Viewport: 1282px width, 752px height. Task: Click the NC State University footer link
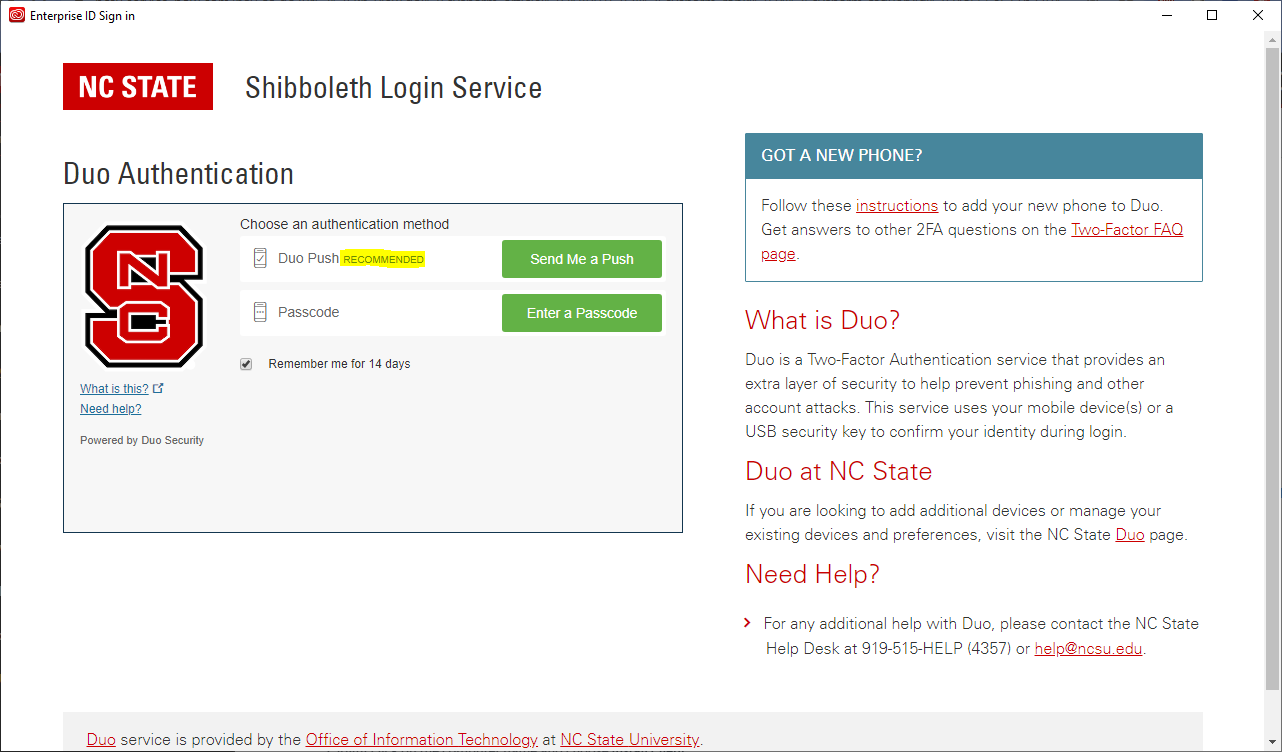[x=629, y=739]
